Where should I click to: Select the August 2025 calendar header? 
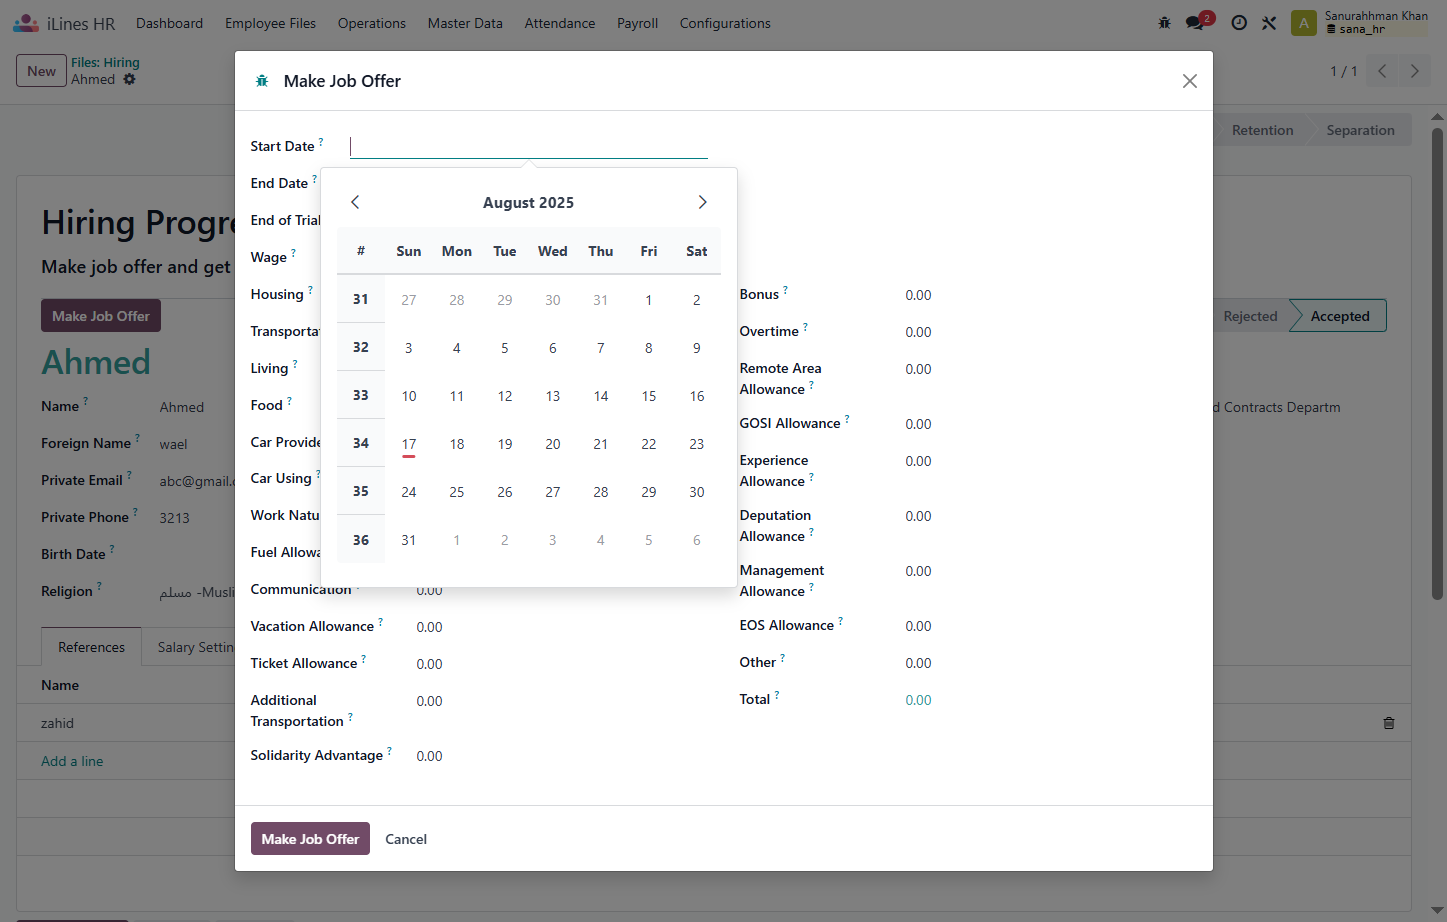tap(528, 202)
